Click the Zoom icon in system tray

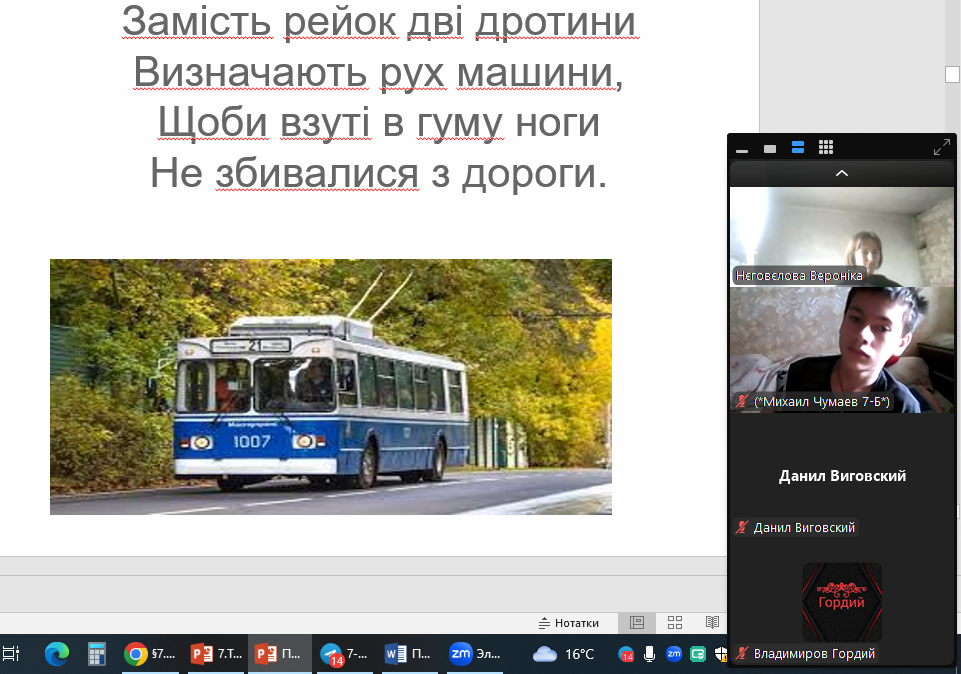[674, 654]
